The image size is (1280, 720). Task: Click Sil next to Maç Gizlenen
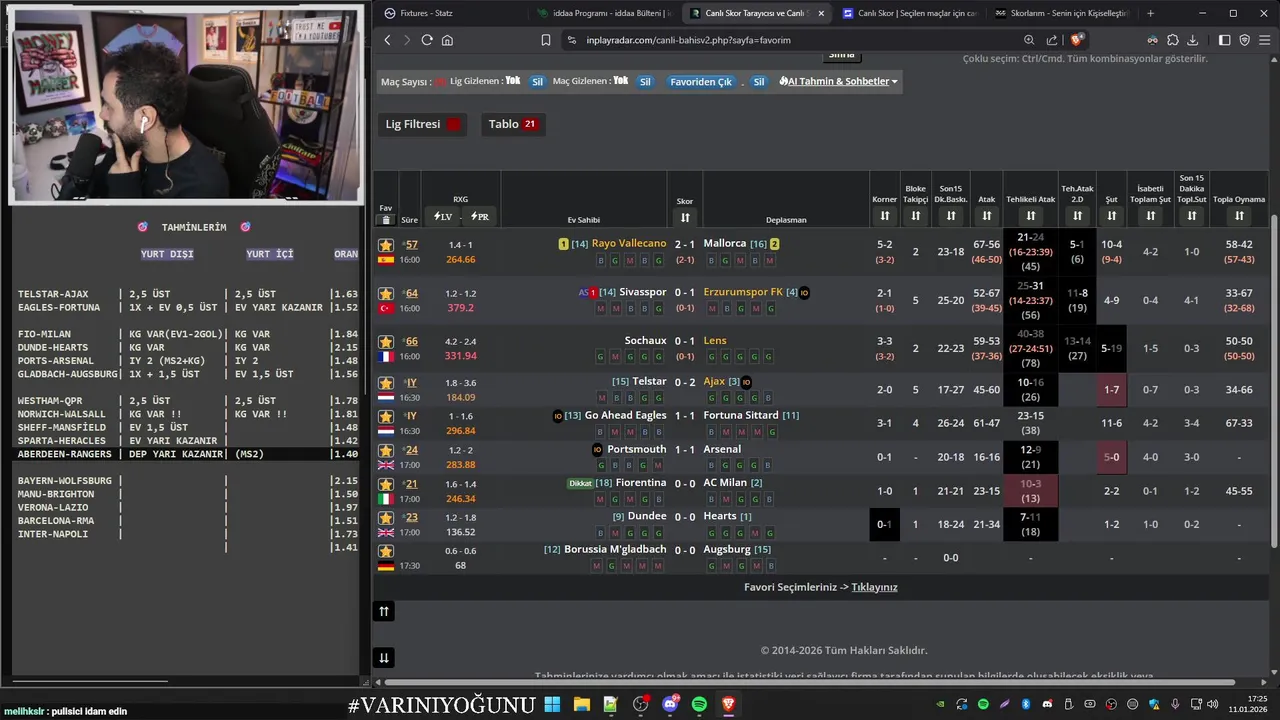tap(645, 82)
